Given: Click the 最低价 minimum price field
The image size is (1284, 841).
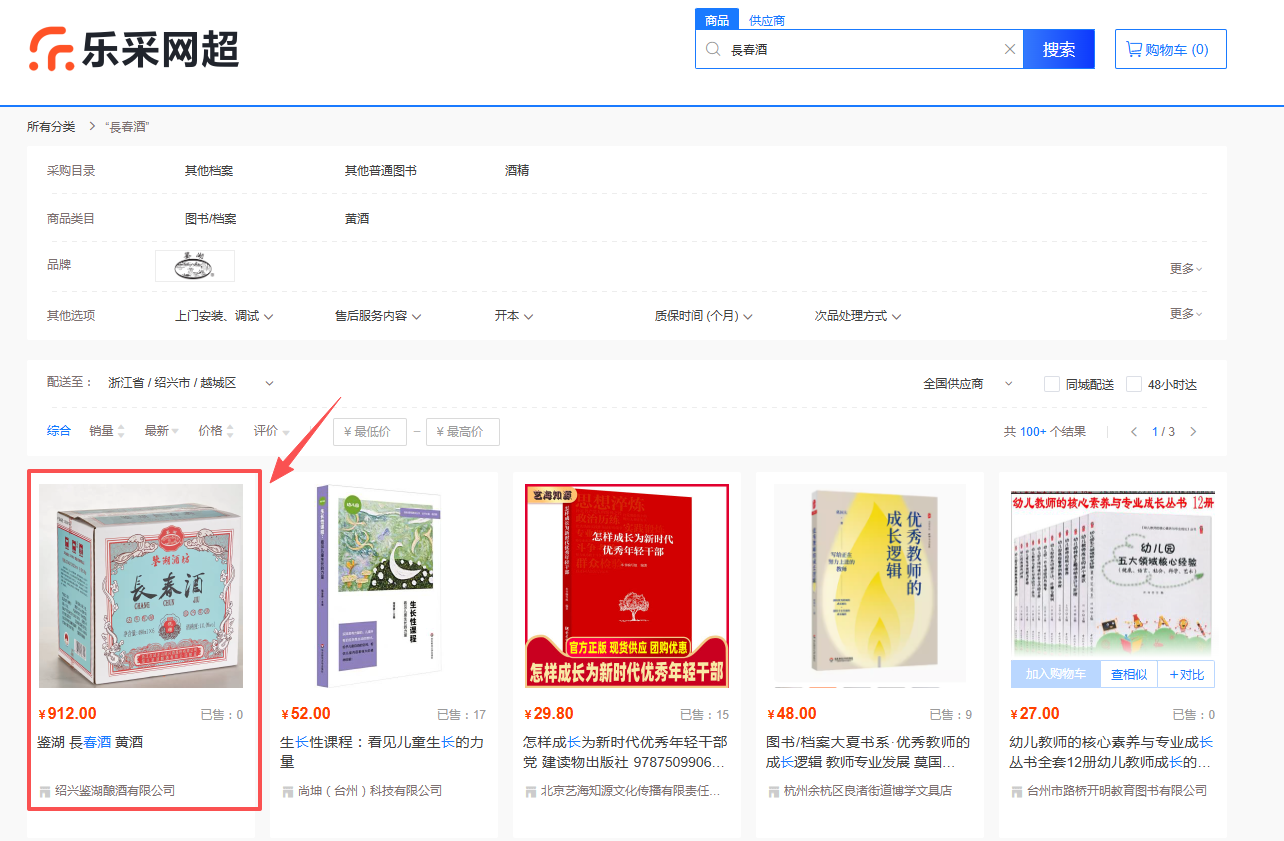Looking at the screenshot, I should (x=370, y=432).
